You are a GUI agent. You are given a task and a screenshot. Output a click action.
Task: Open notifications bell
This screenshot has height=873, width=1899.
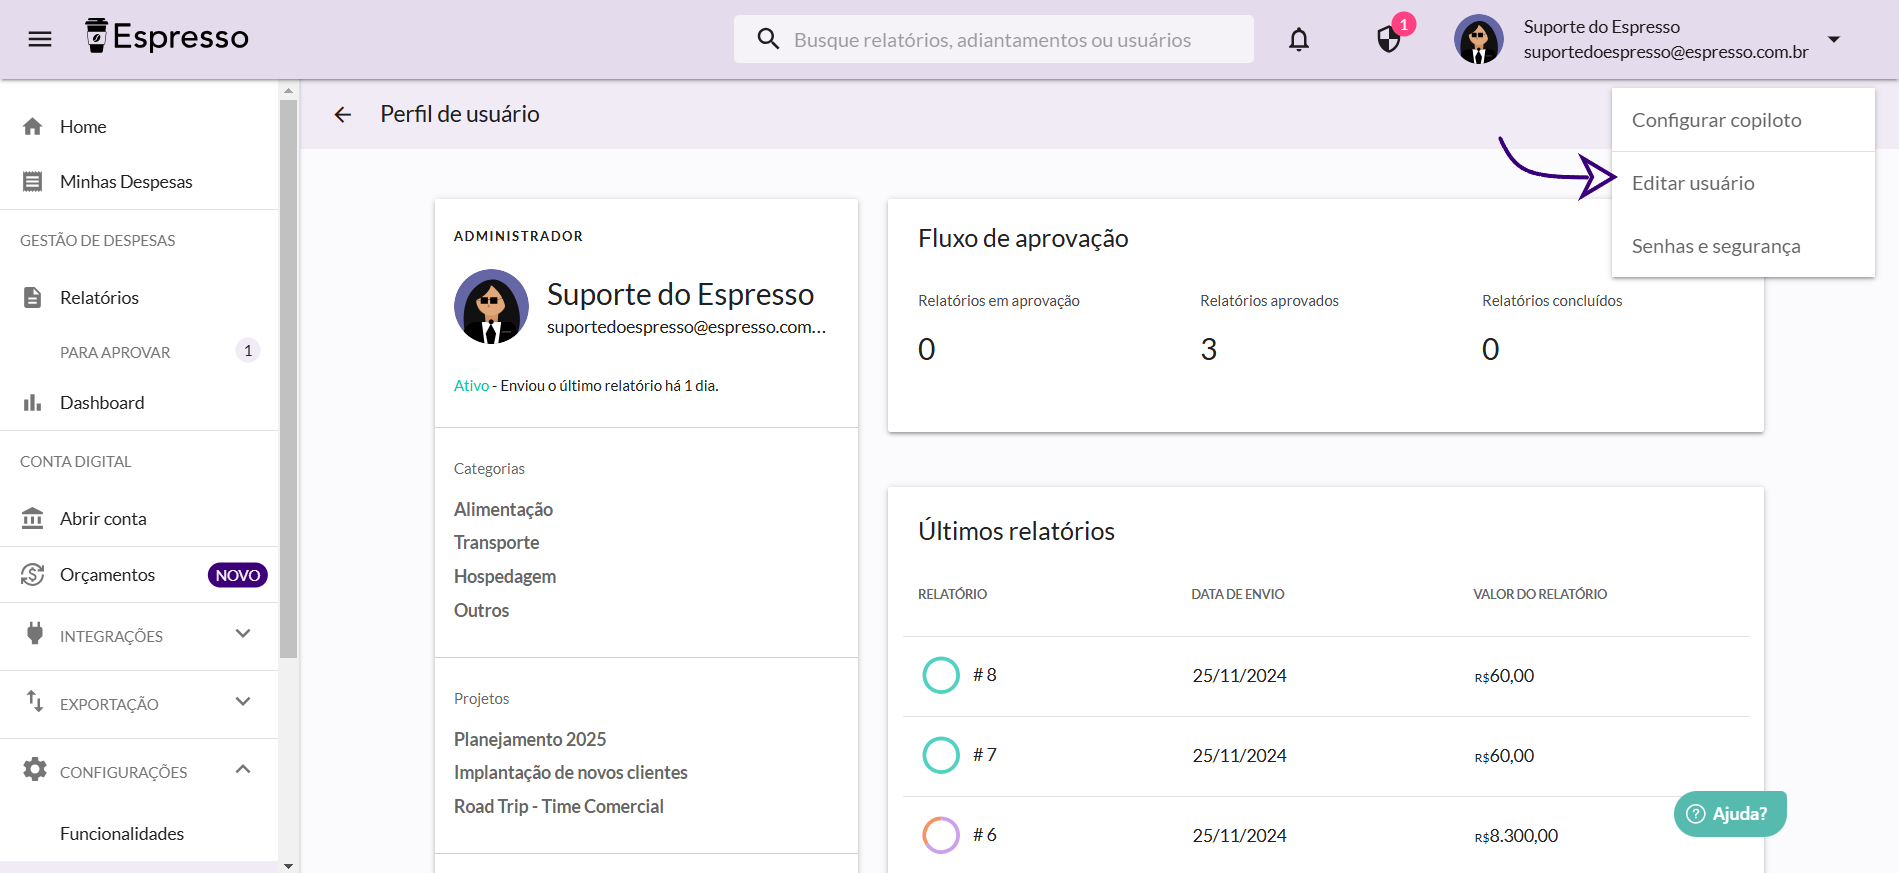point(1299,39)
